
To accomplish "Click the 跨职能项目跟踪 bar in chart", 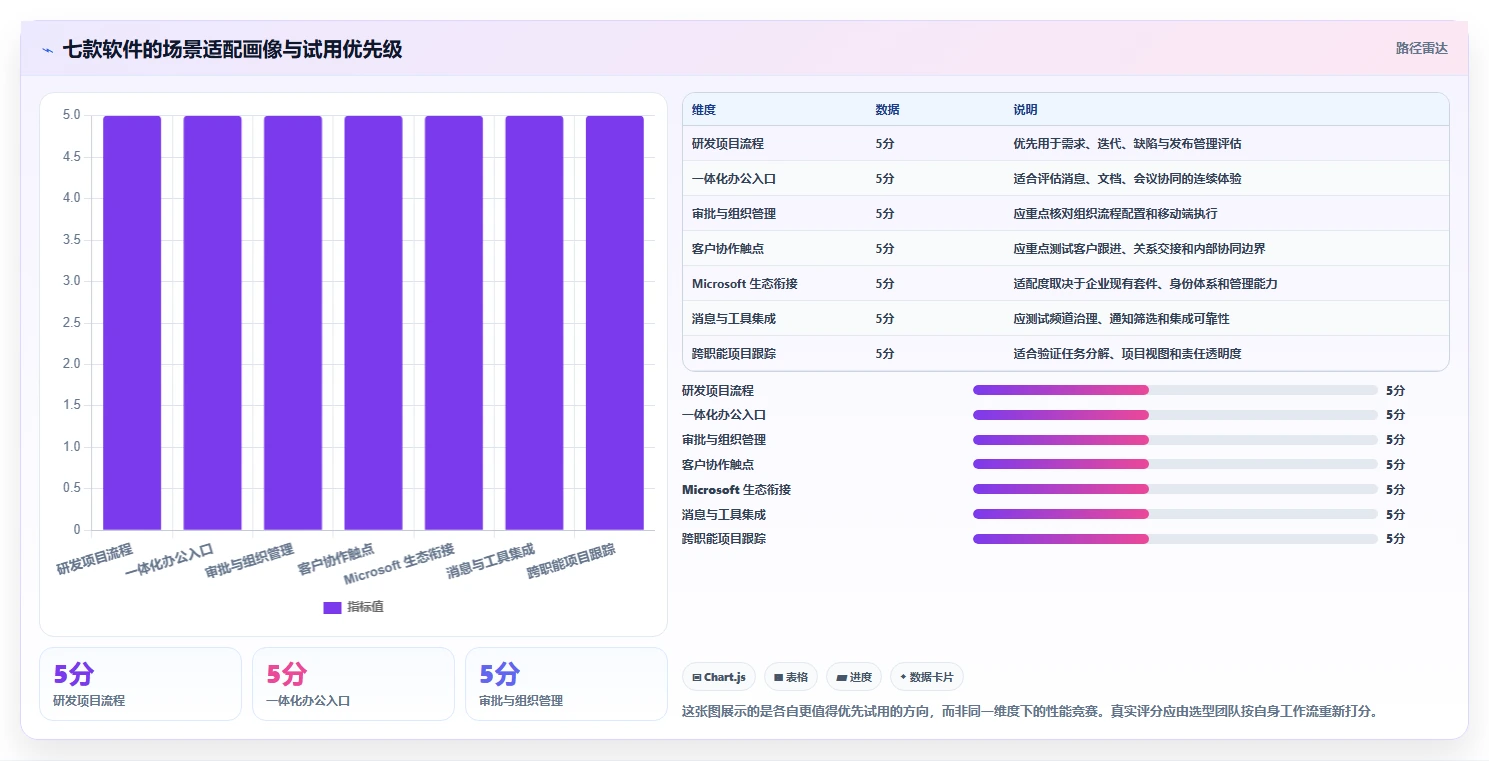I will pos(615,322).
